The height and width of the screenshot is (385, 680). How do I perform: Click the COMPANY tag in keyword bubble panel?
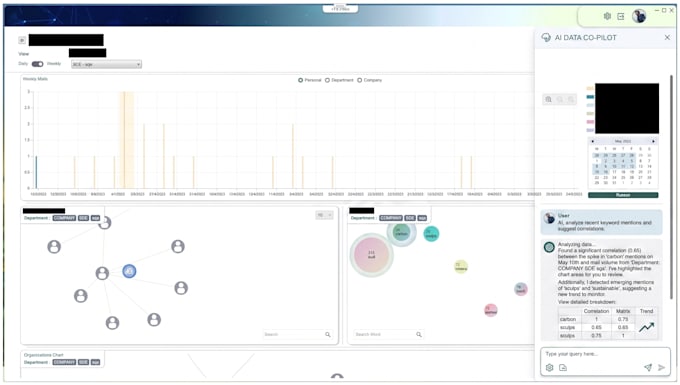[x=391, y=218]
